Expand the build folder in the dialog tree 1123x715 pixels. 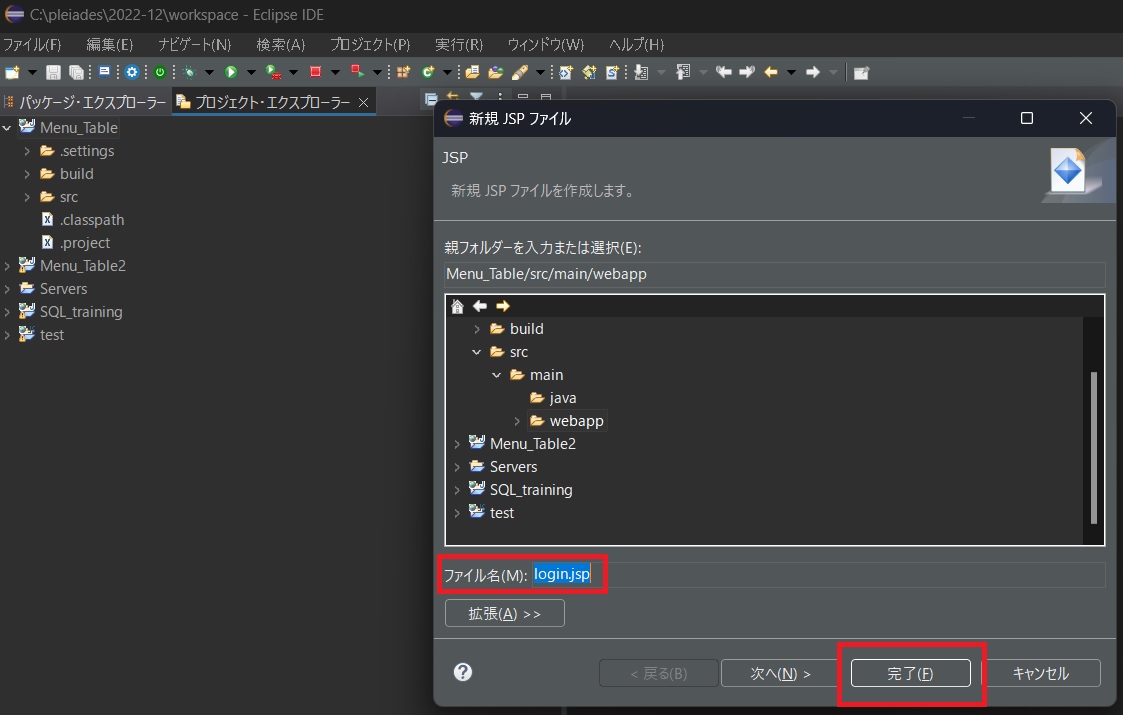click(478, 328)
